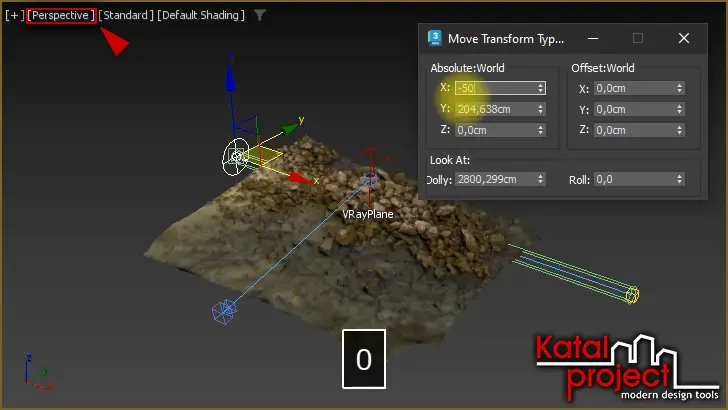
Task: Click the viewport filter funnel icon
Action: [260, 15]
